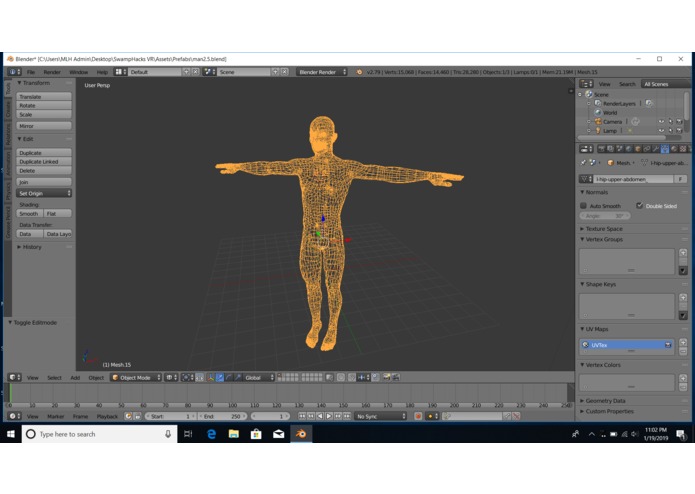Open the Set Origin dropdown
The image size is (695, 494).
(x=44, y=193)
